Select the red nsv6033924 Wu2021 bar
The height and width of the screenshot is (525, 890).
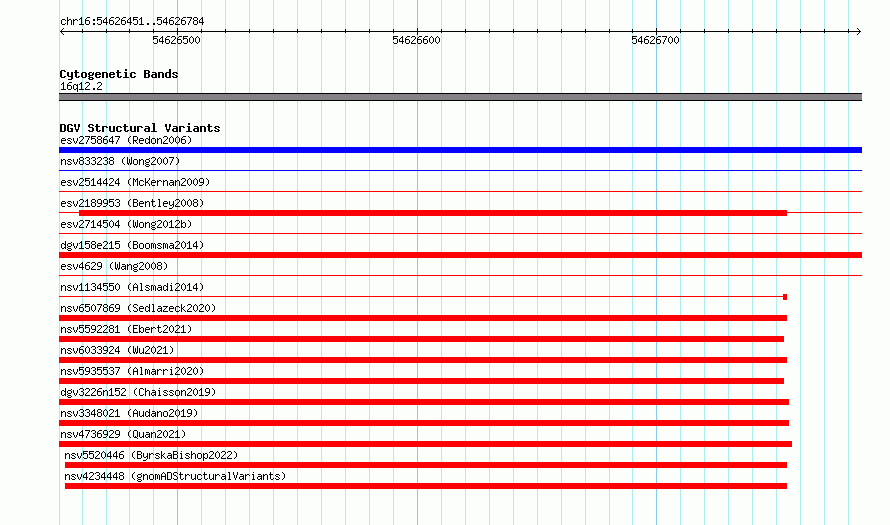[423, 360]
